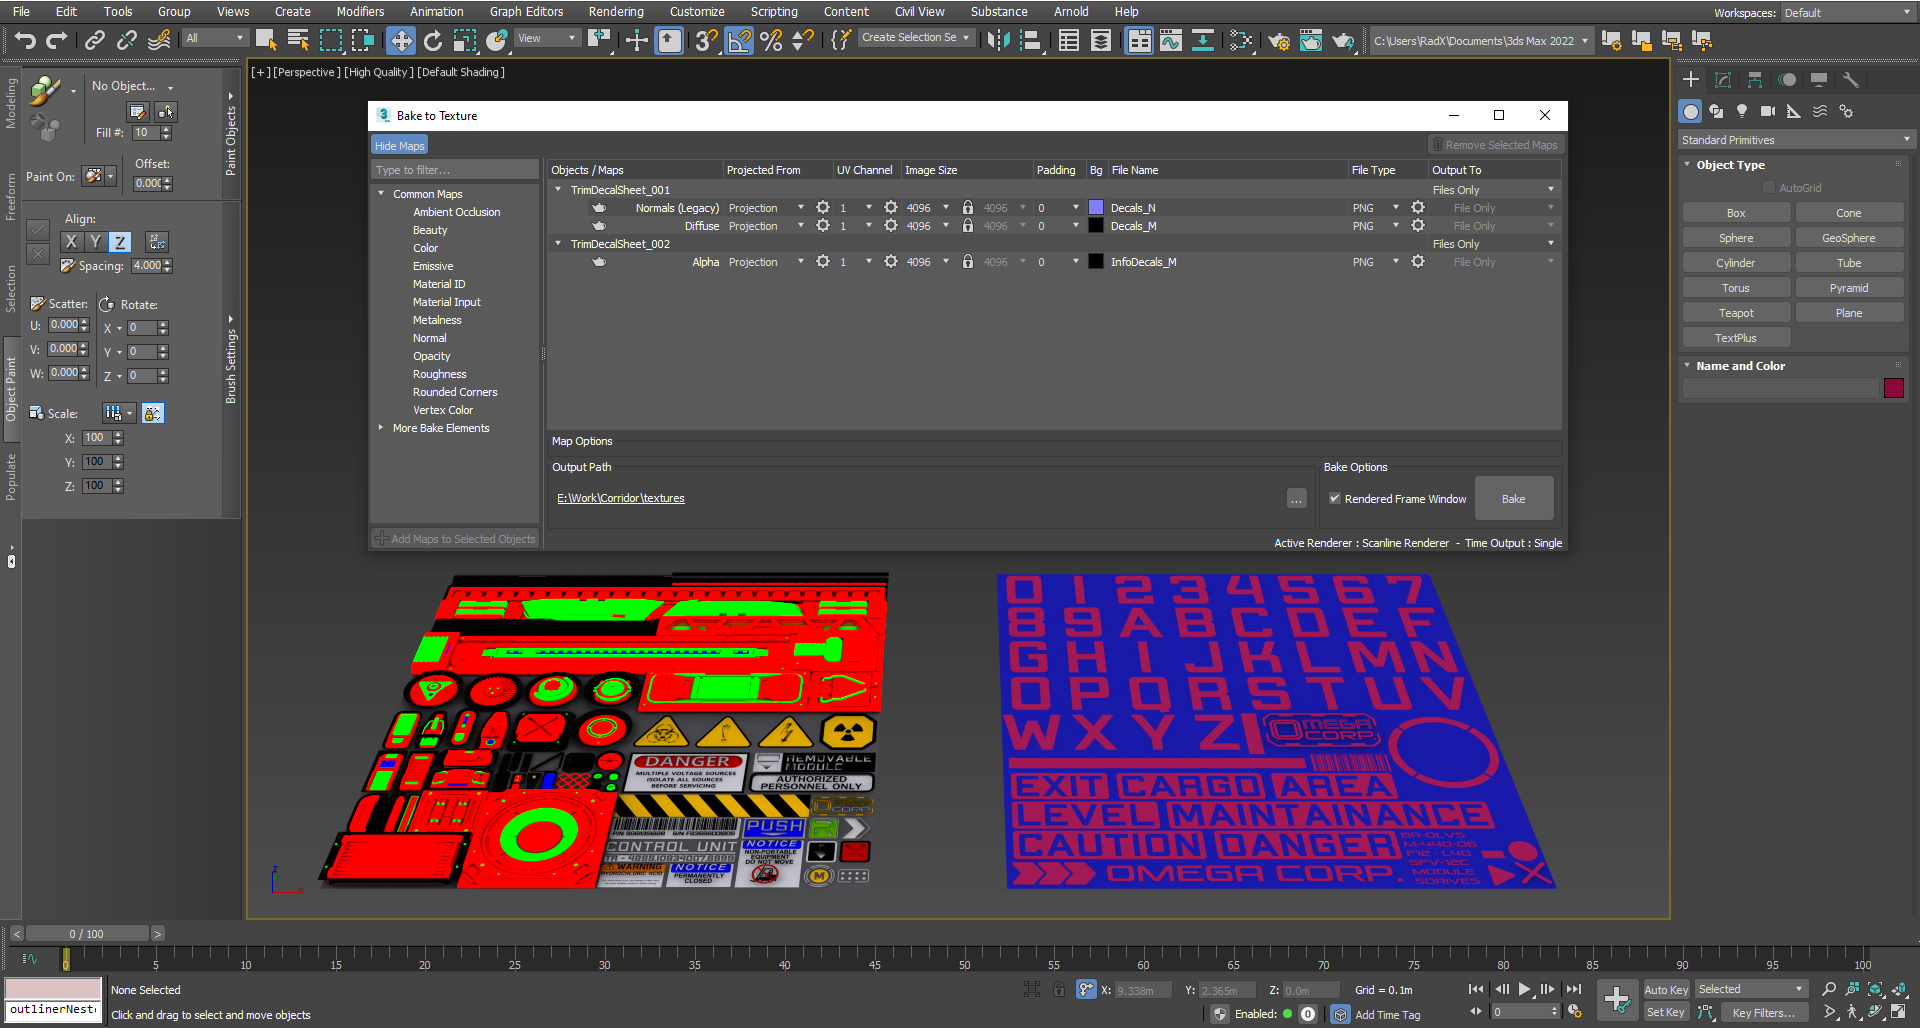Image resolution: width=1920 pixels, height=1028 pixels.
Task: Open the Rendering menu
Action: [615, 12]
